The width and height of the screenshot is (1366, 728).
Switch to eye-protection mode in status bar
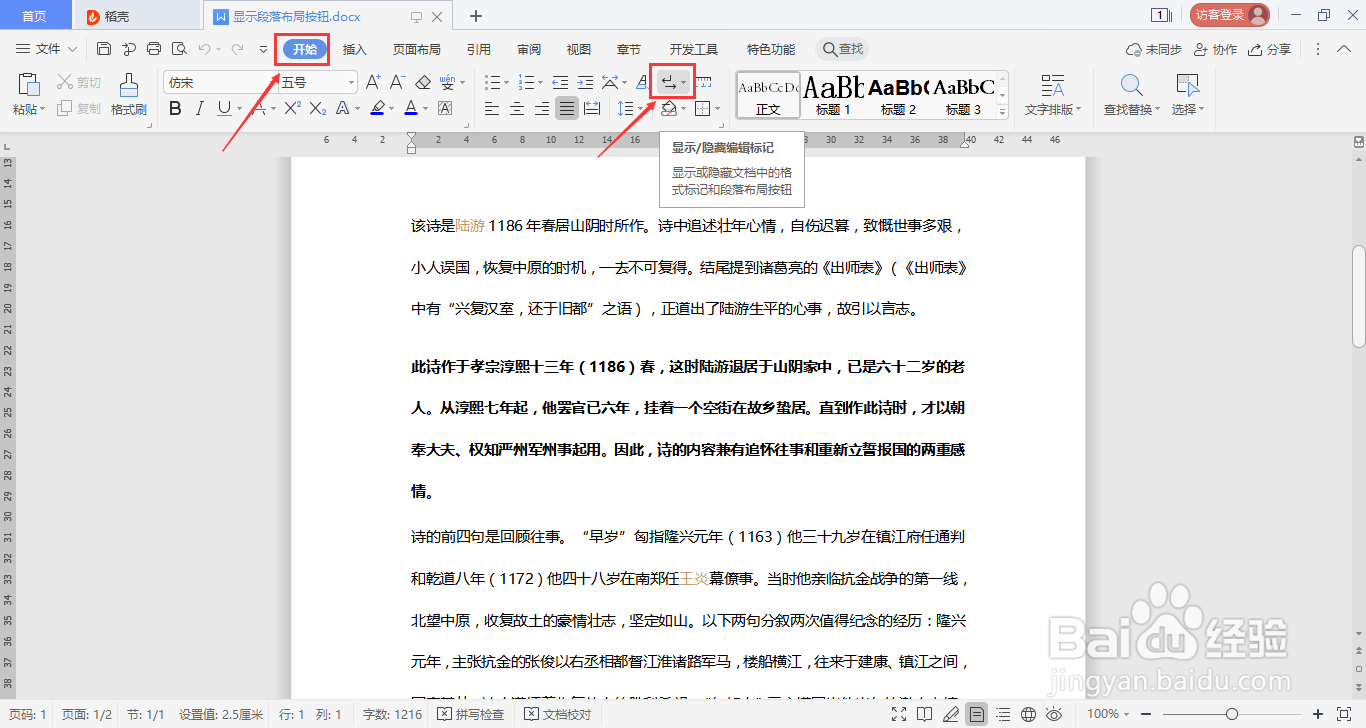tap(1052, 714)
